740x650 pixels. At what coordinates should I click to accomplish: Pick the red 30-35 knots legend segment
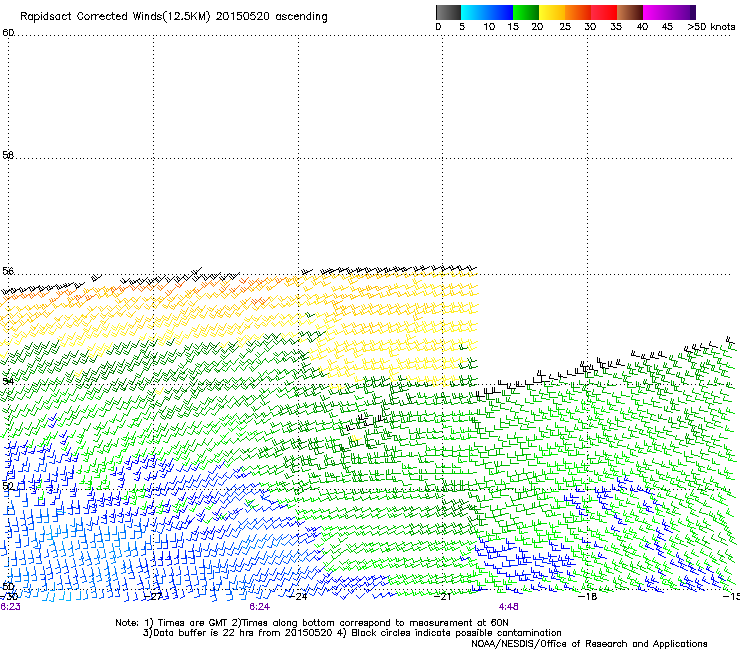point(604,12)
